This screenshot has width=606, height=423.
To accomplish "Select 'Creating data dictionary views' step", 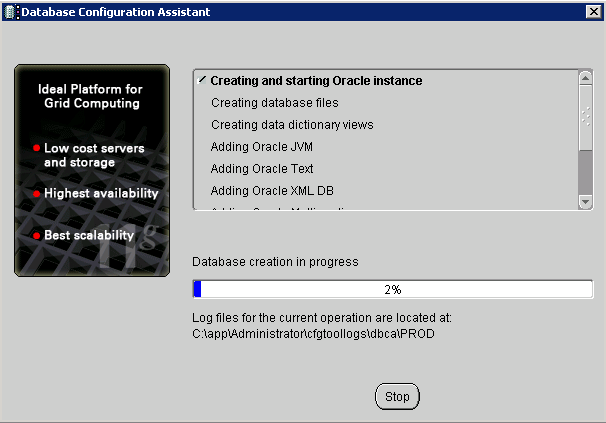I will tap(292, 125).
